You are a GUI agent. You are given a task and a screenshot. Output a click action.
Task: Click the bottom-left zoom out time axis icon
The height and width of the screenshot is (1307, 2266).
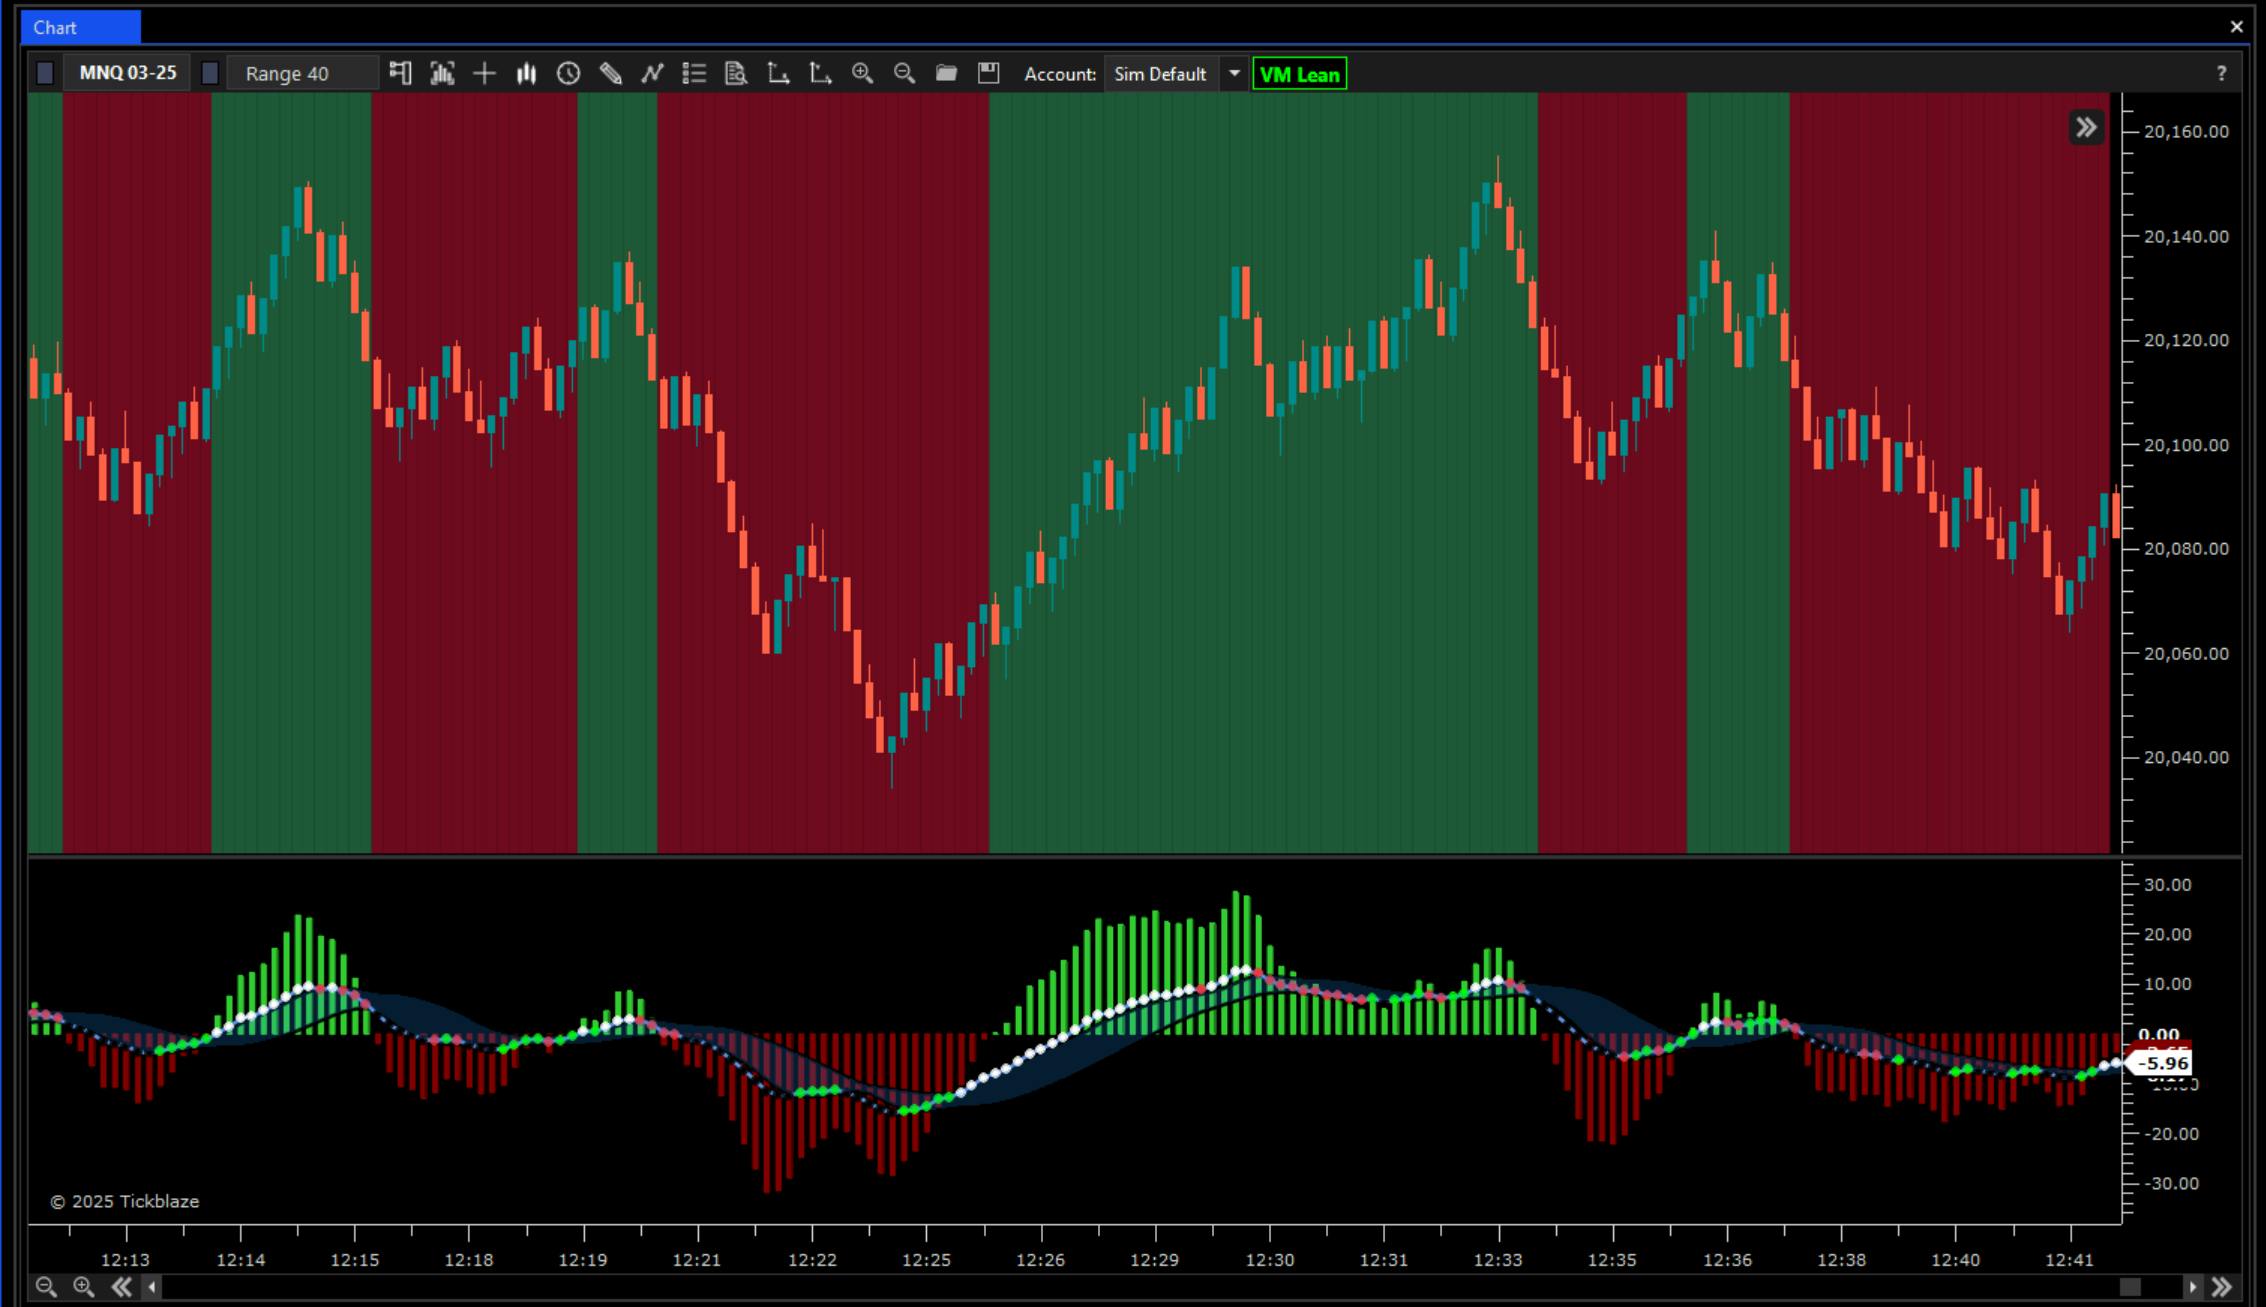point(45,1287)
